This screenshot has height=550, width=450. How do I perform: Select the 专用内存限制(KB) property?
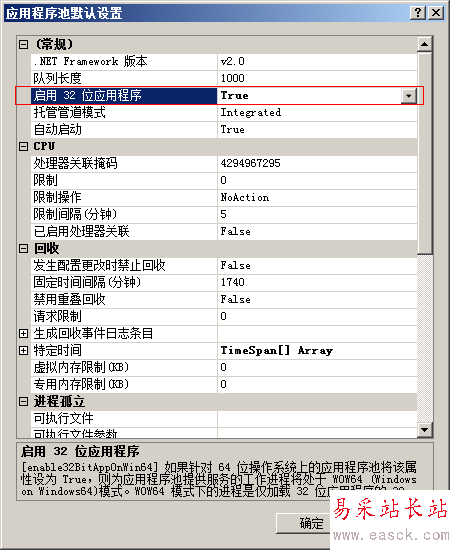(124, 384)
